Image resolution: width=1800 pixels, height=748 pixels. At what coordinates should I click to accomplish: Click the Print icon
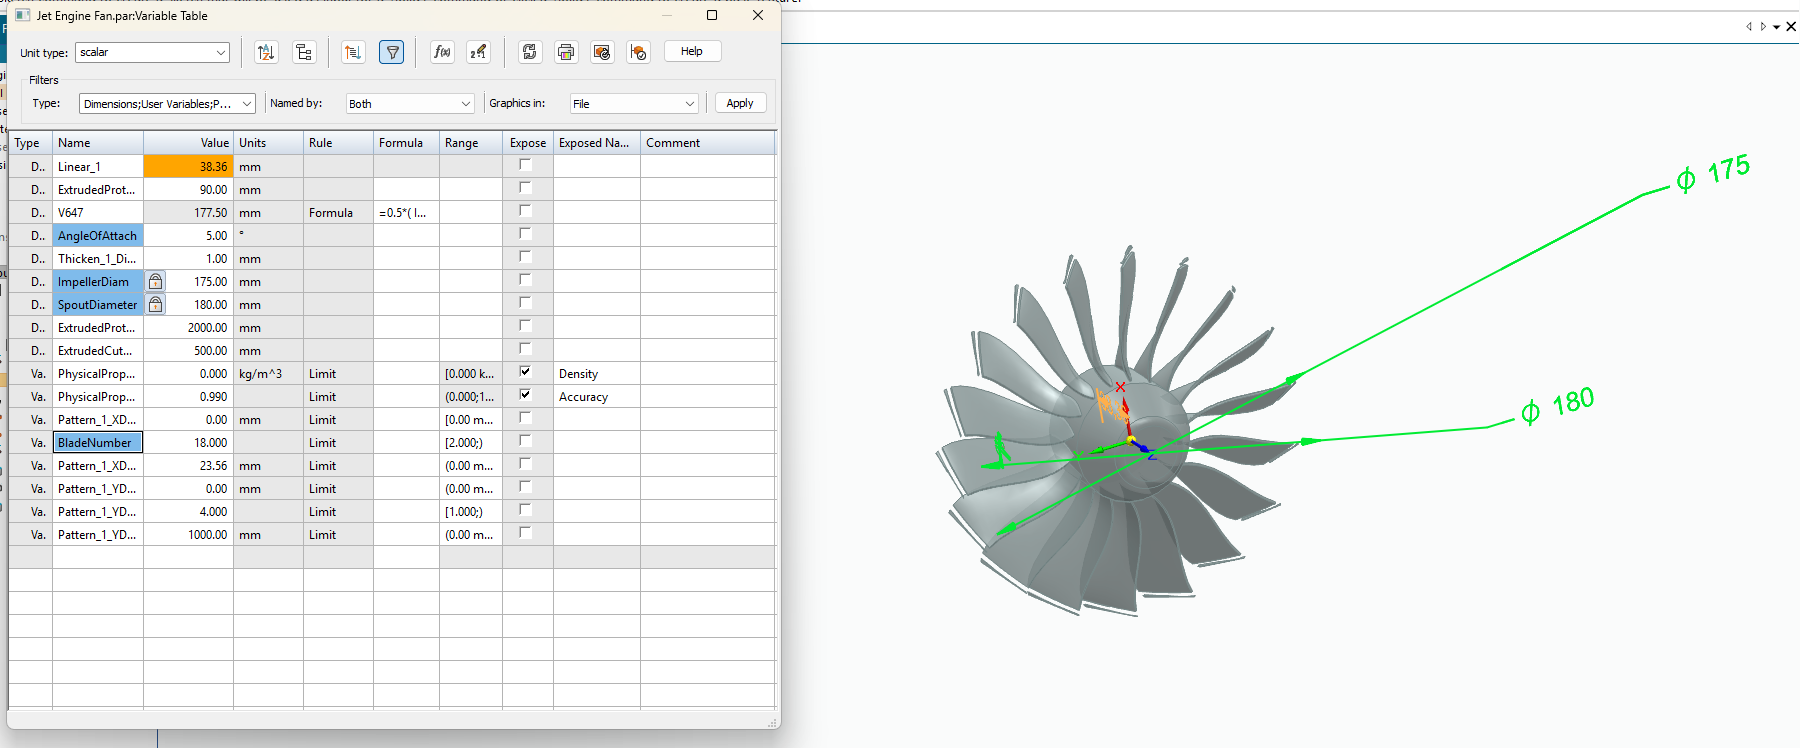pos(566,52)
